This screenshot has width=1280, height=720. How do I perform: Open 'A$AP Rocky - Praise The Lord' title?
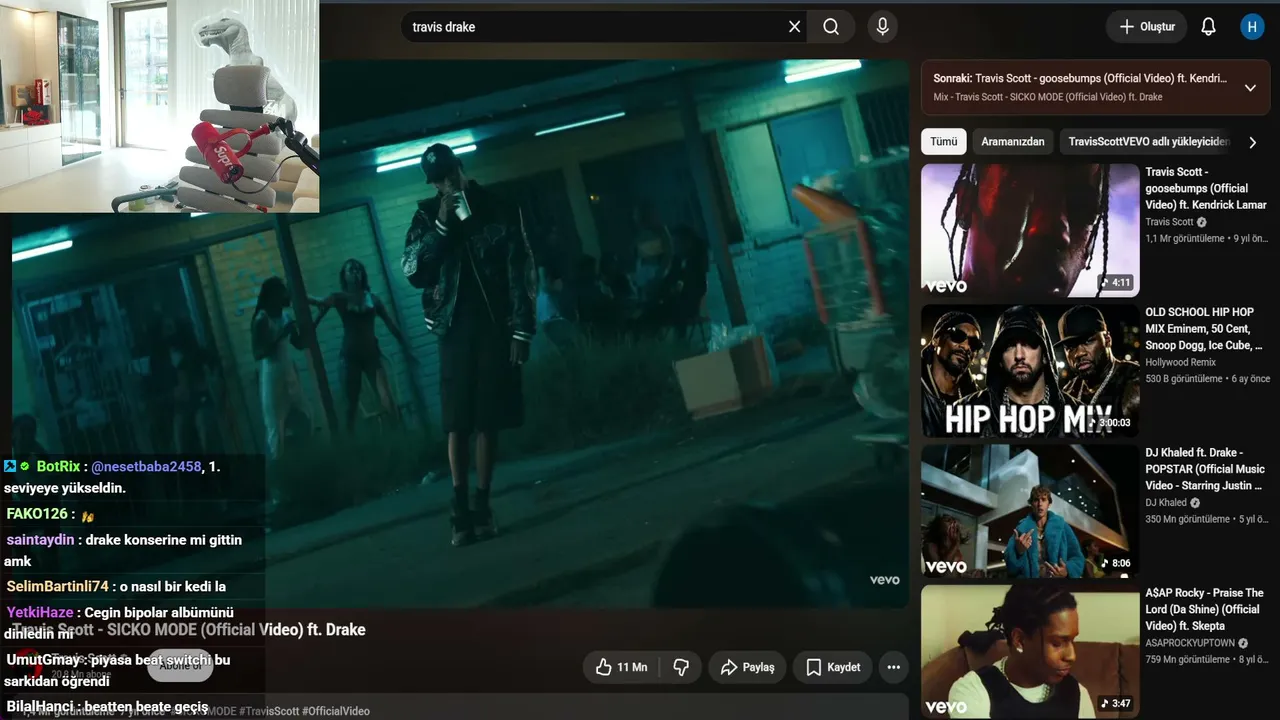1205,609
